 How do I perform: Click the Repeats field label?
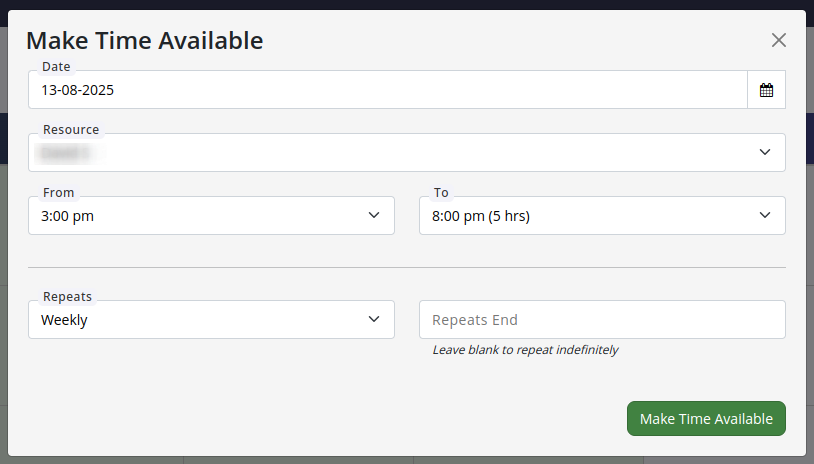[x=67, y=297]
